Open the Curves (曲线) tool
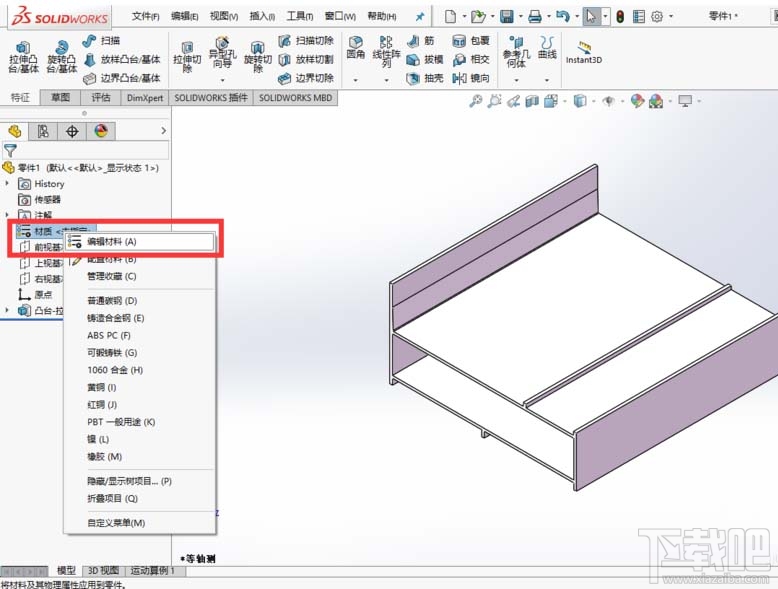This screenshot has height=589, width=778. point(547,48)
